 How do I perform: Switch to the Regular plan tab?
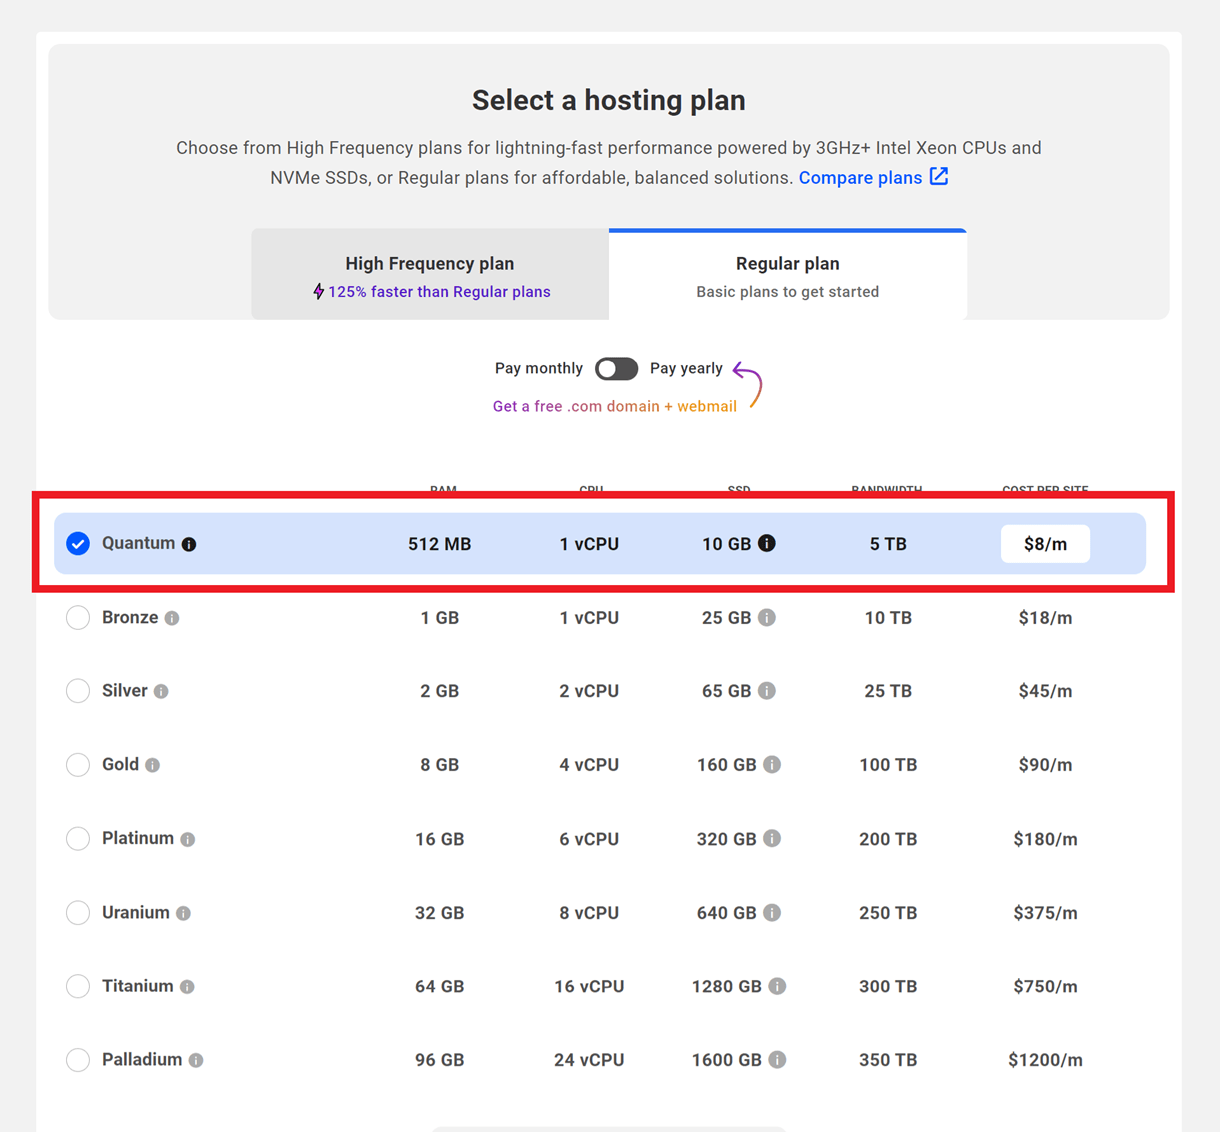788,275
